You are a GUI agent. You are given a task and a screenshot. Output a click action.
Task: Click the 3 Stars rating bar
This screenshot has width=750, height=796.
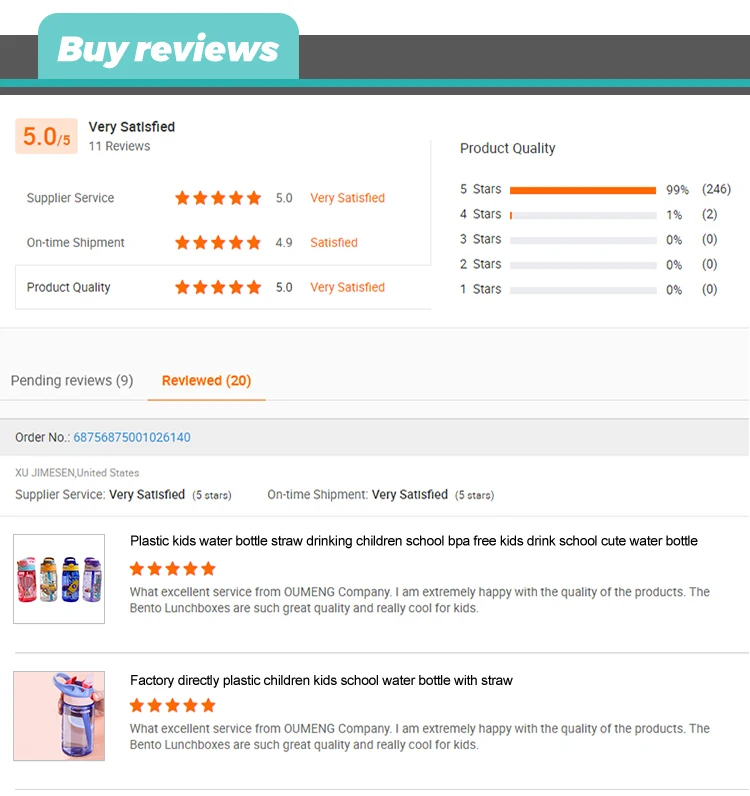[x=583, y=240]
